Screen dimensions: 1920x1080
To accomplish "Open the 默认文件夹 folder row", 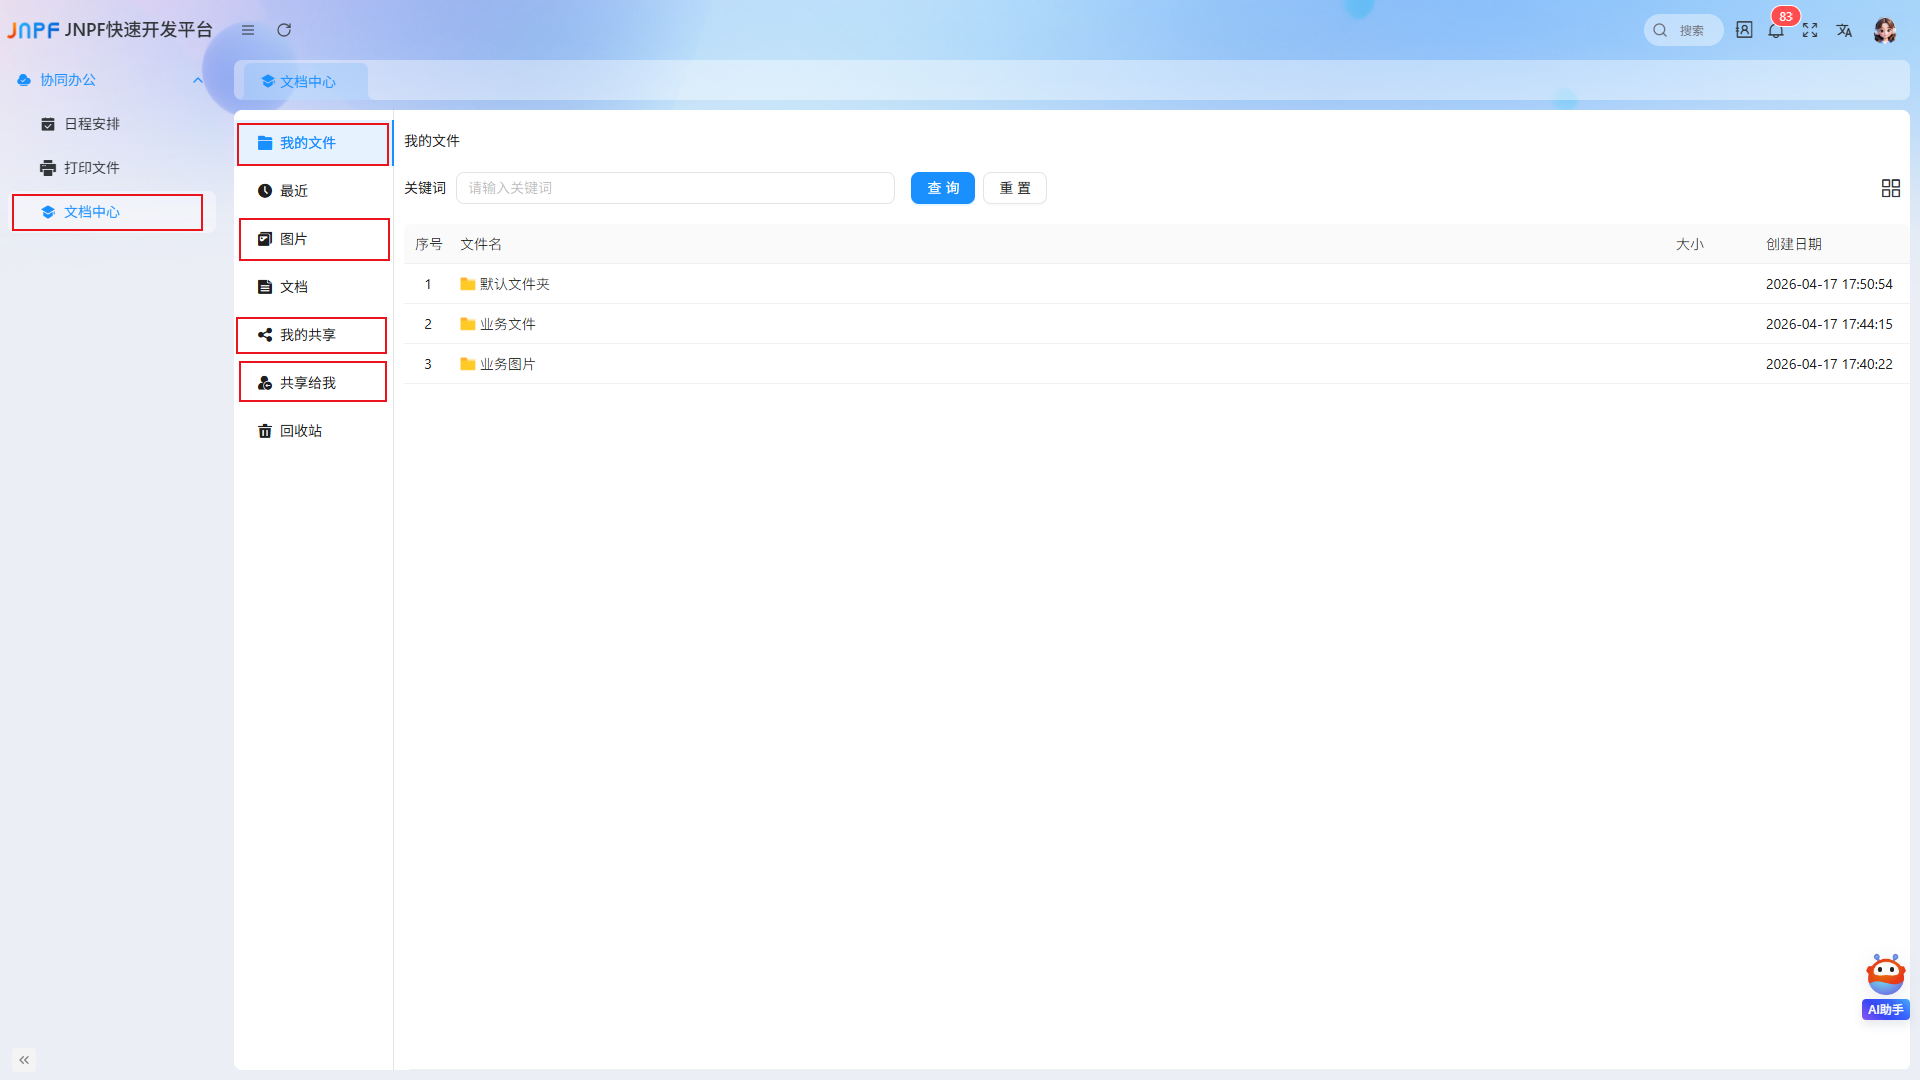I will point(1156,284).
